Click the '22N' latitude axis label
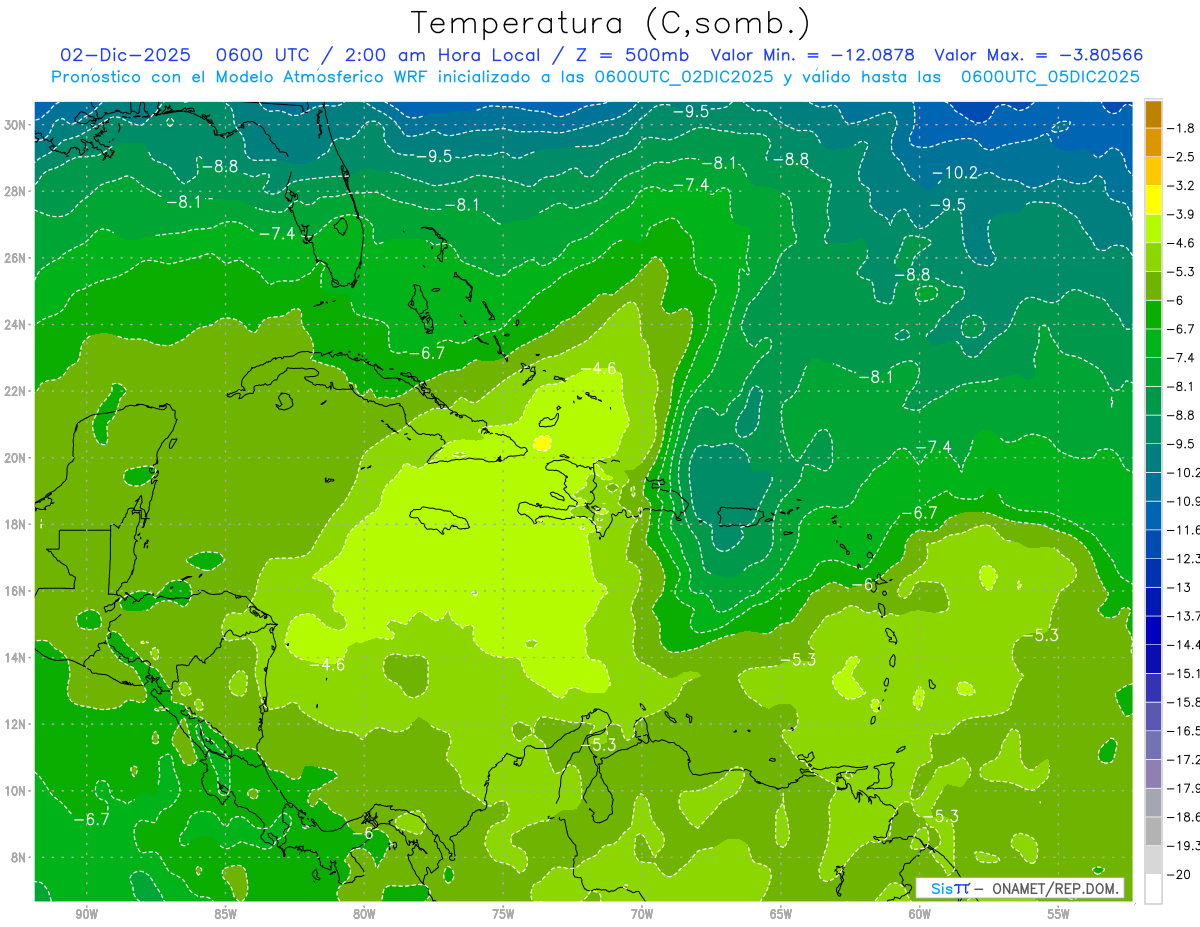 coord(16,391)
